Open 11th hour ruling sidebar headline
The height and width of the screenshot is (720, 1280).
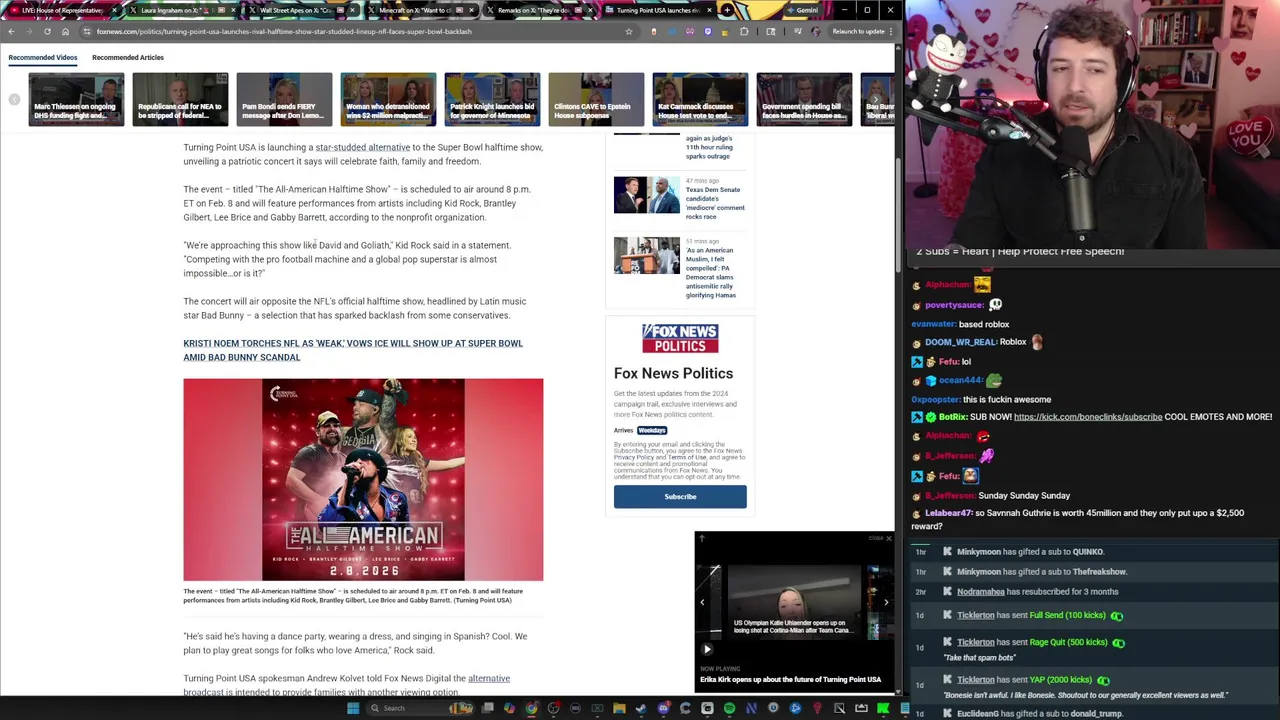(x=708, y=148)
